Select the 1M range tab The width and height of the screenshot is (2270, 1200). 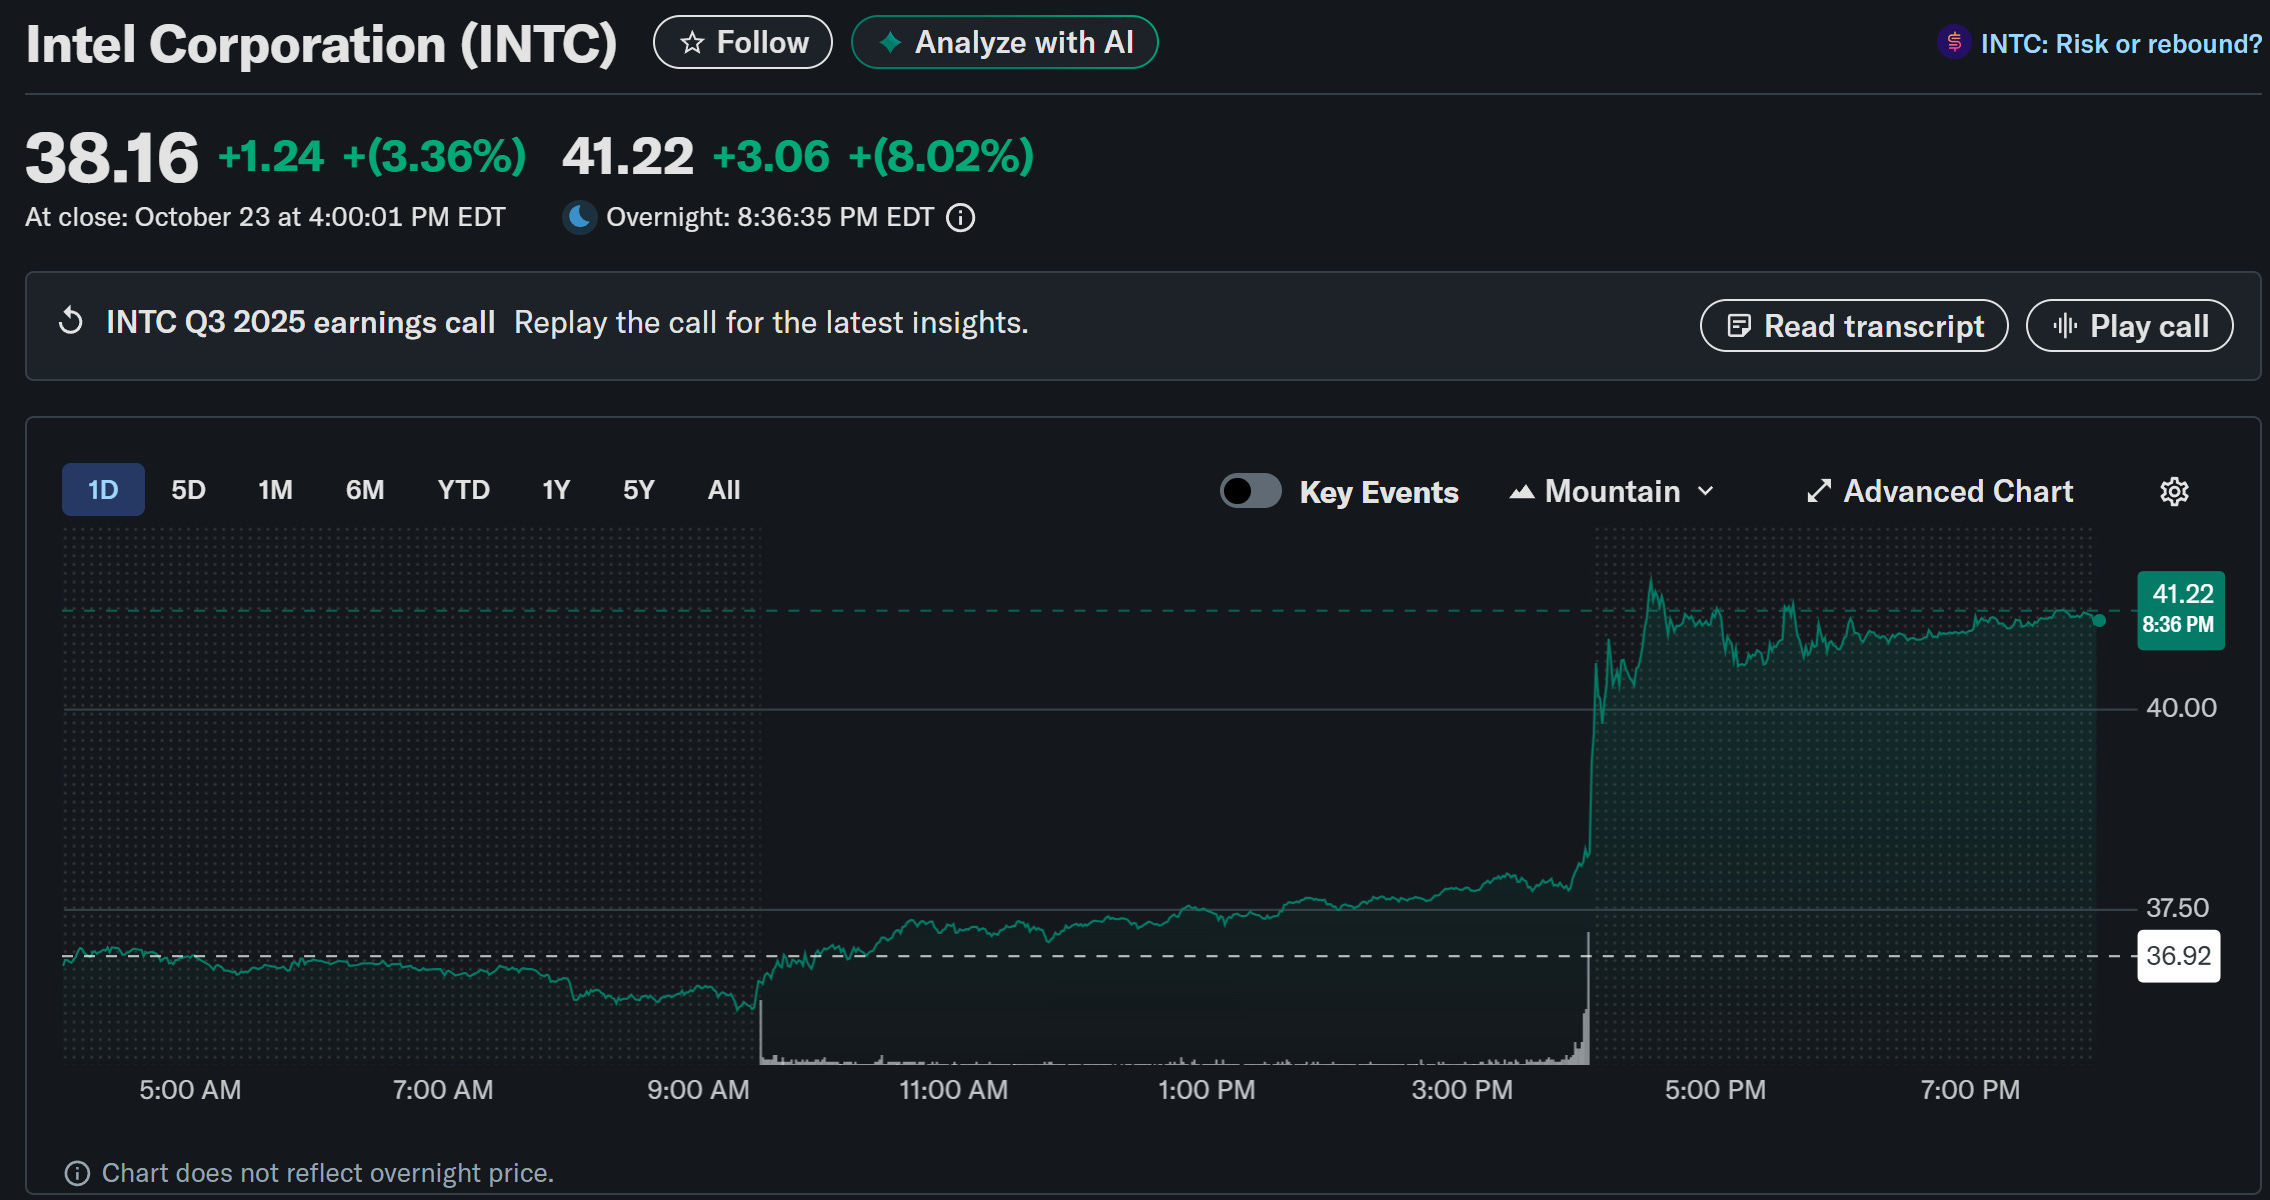click(275, 490)
